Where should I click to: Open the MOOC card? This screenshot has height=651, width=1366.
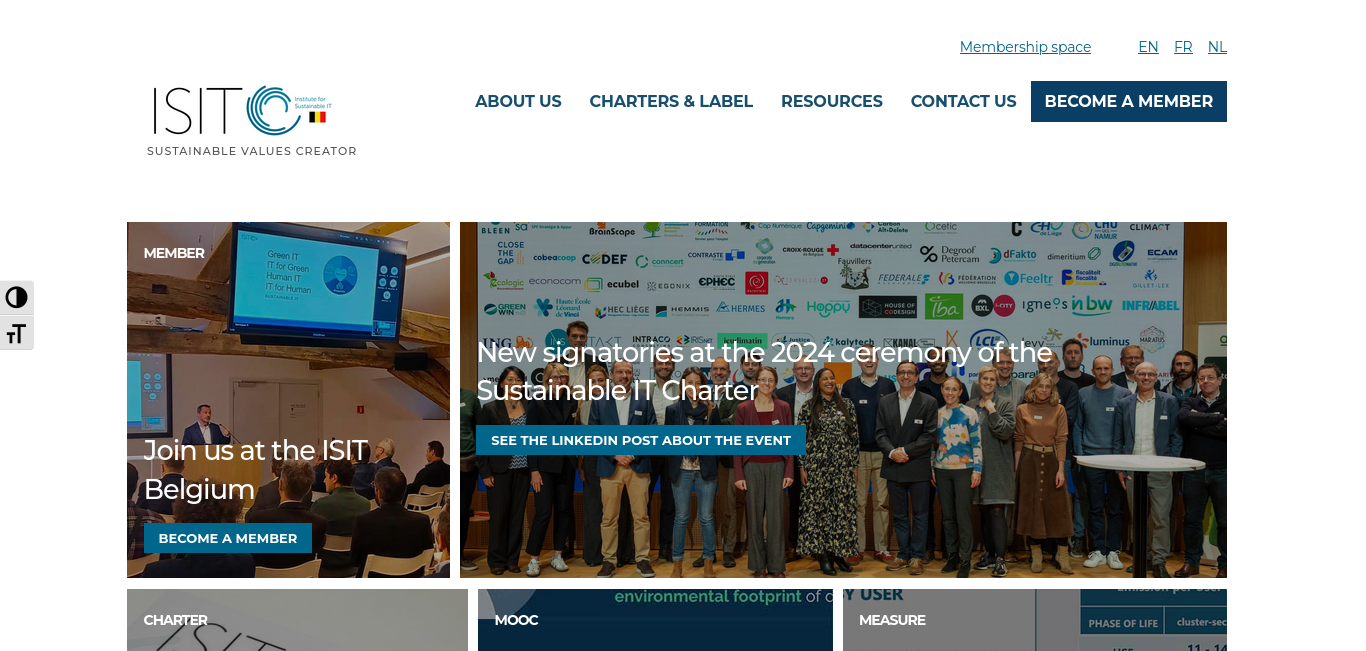point(655,620)
